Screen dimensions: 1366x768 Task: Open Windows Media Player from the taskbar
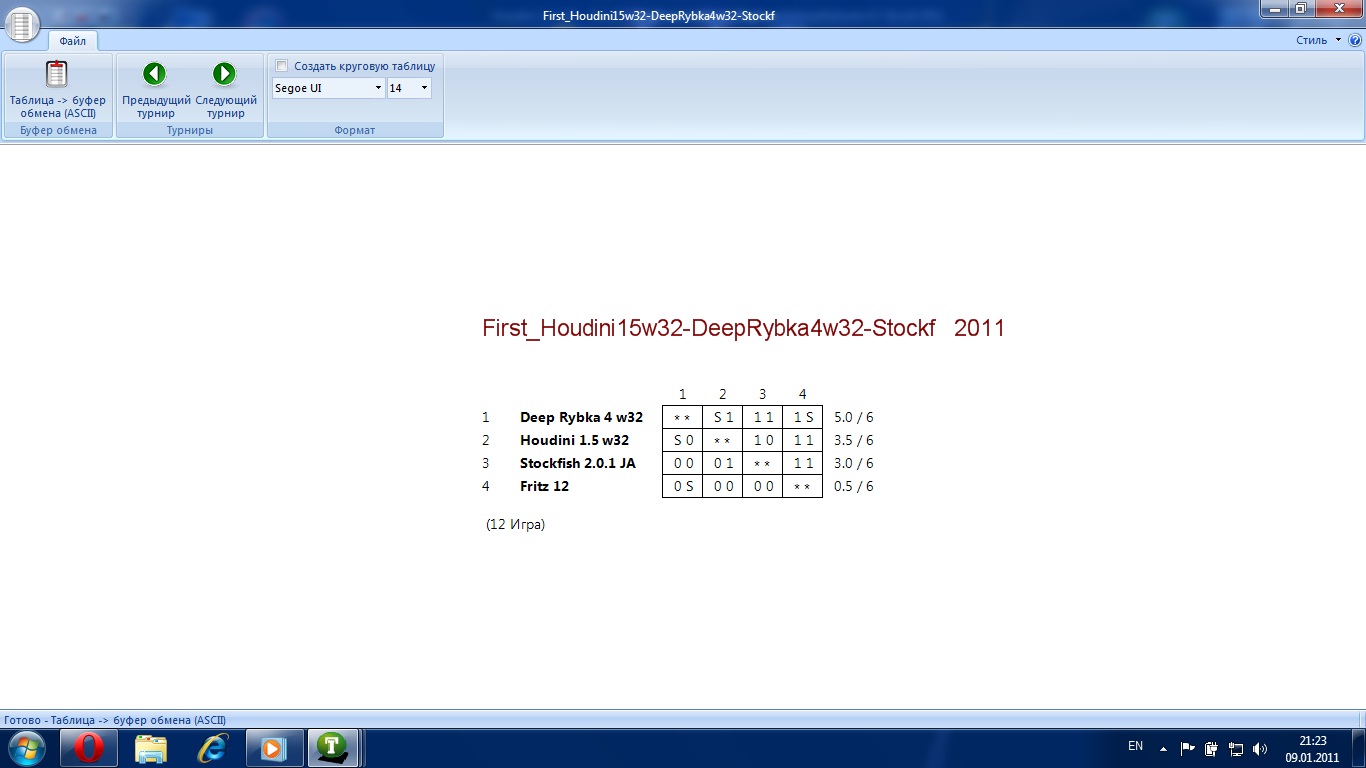[272, 747]
